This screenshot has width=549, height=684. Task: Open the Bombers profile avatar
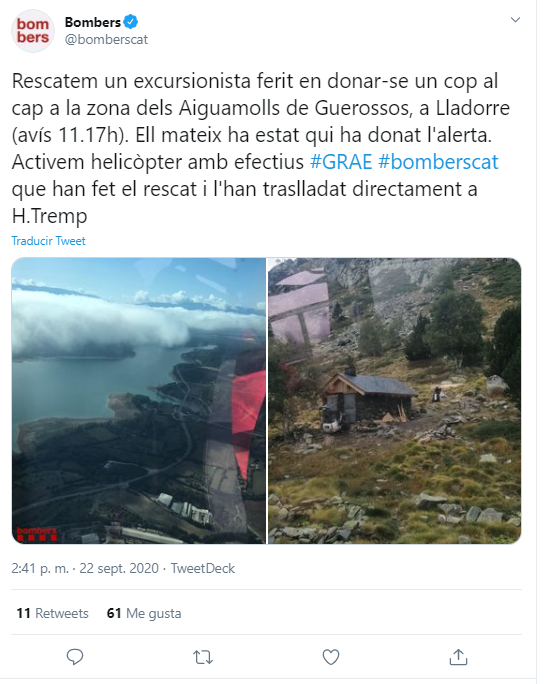click(33, 31)
